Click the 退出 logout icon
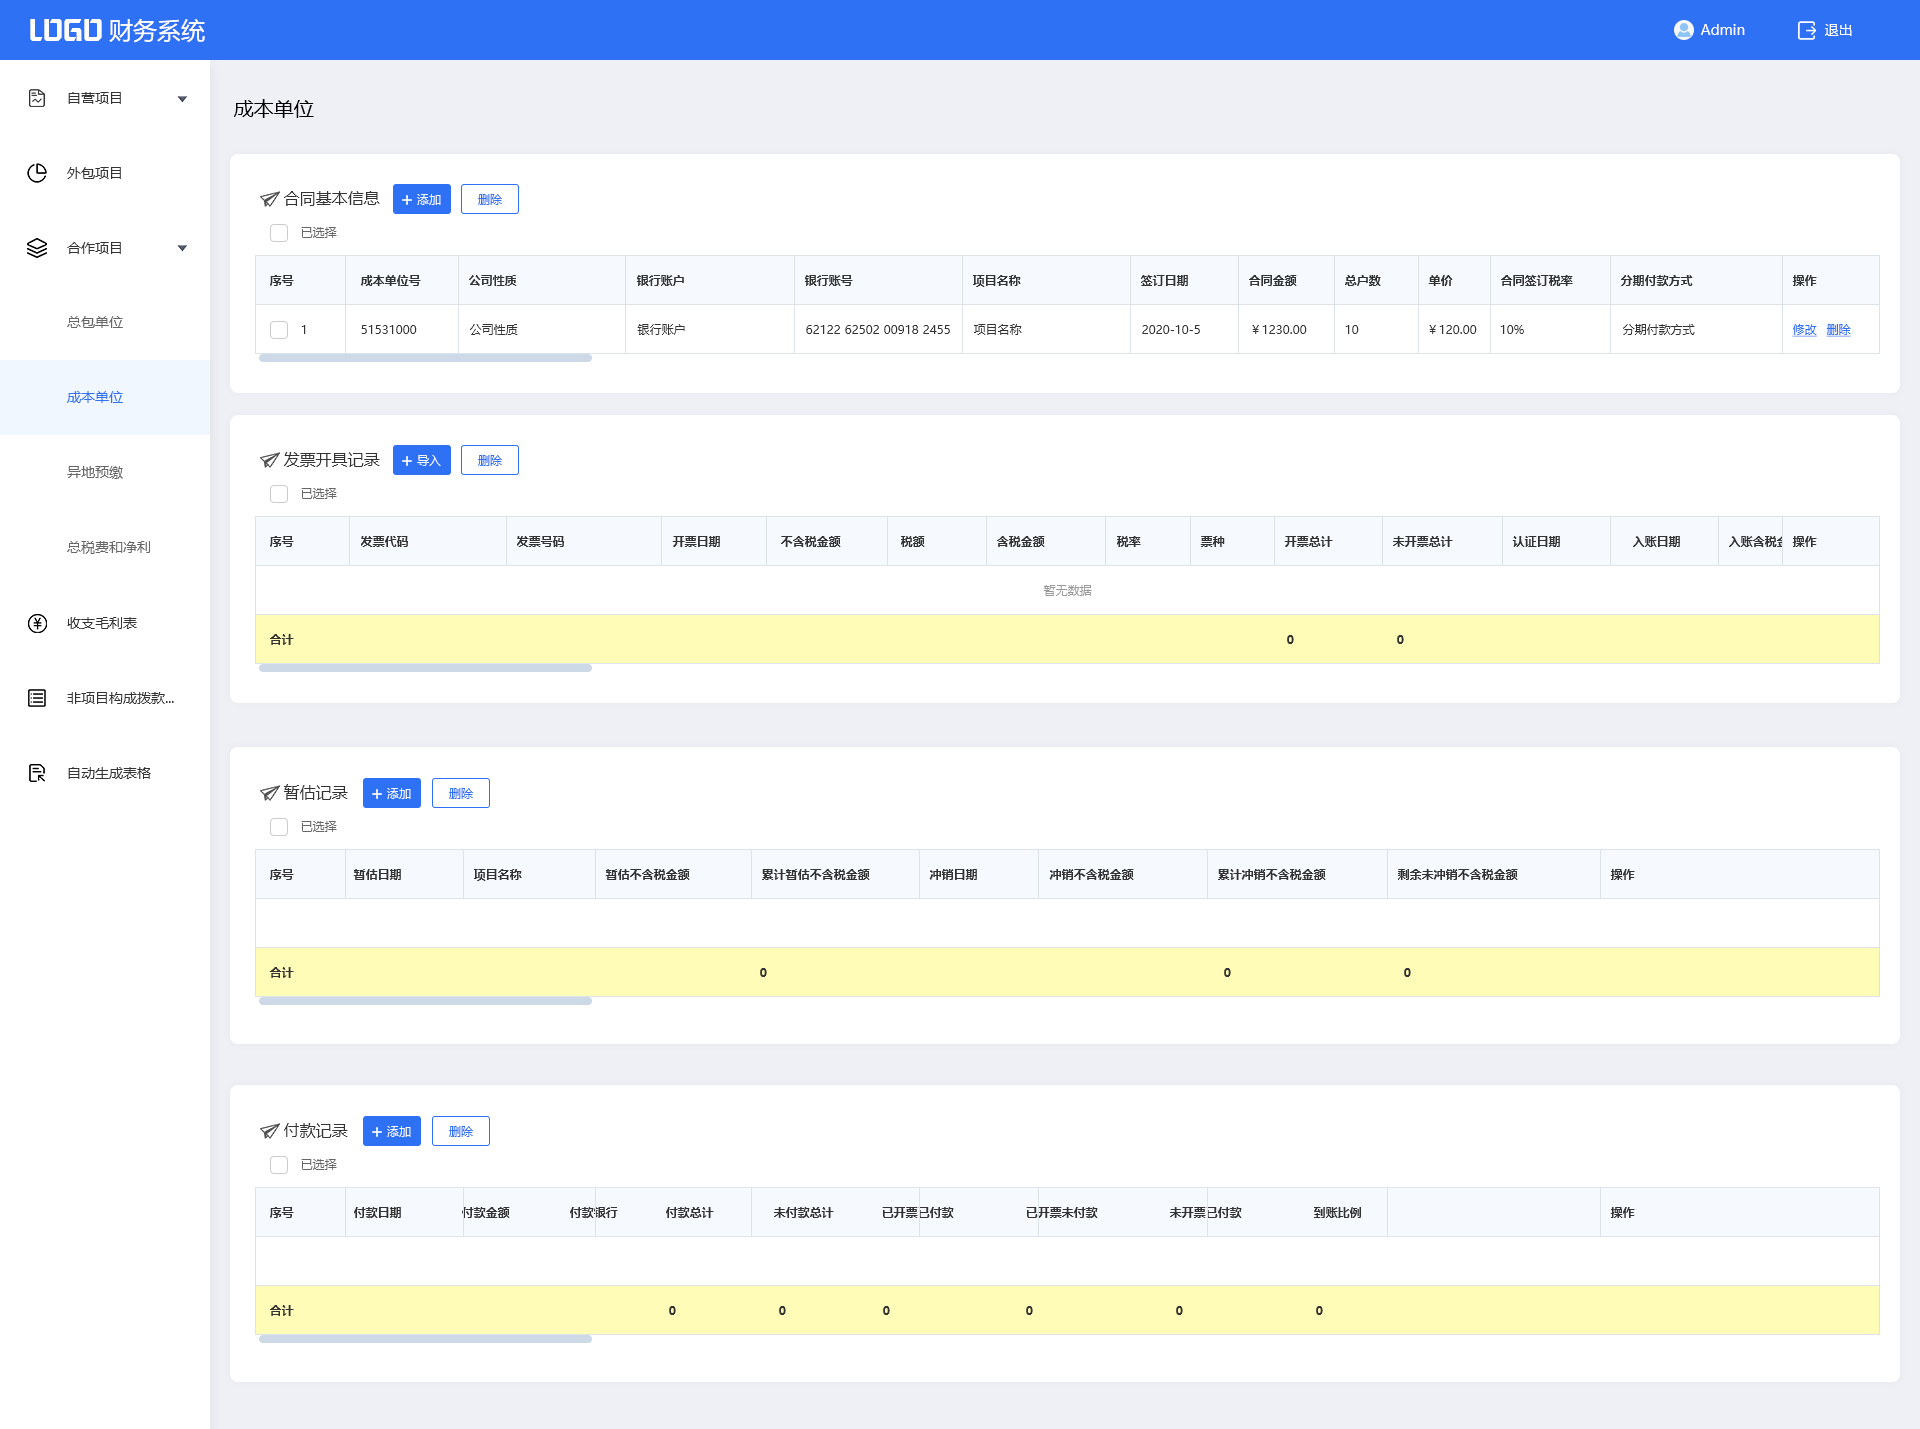Image resolution: width=1920 pixels, height=1429 pixels. 1806,30
